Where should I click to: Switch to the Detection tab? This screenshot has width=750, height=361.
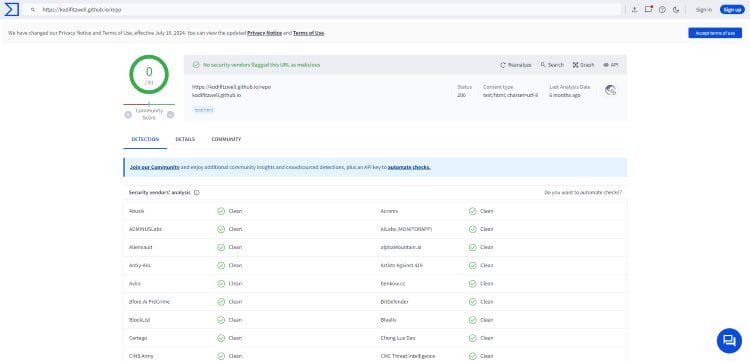(145, 139)
